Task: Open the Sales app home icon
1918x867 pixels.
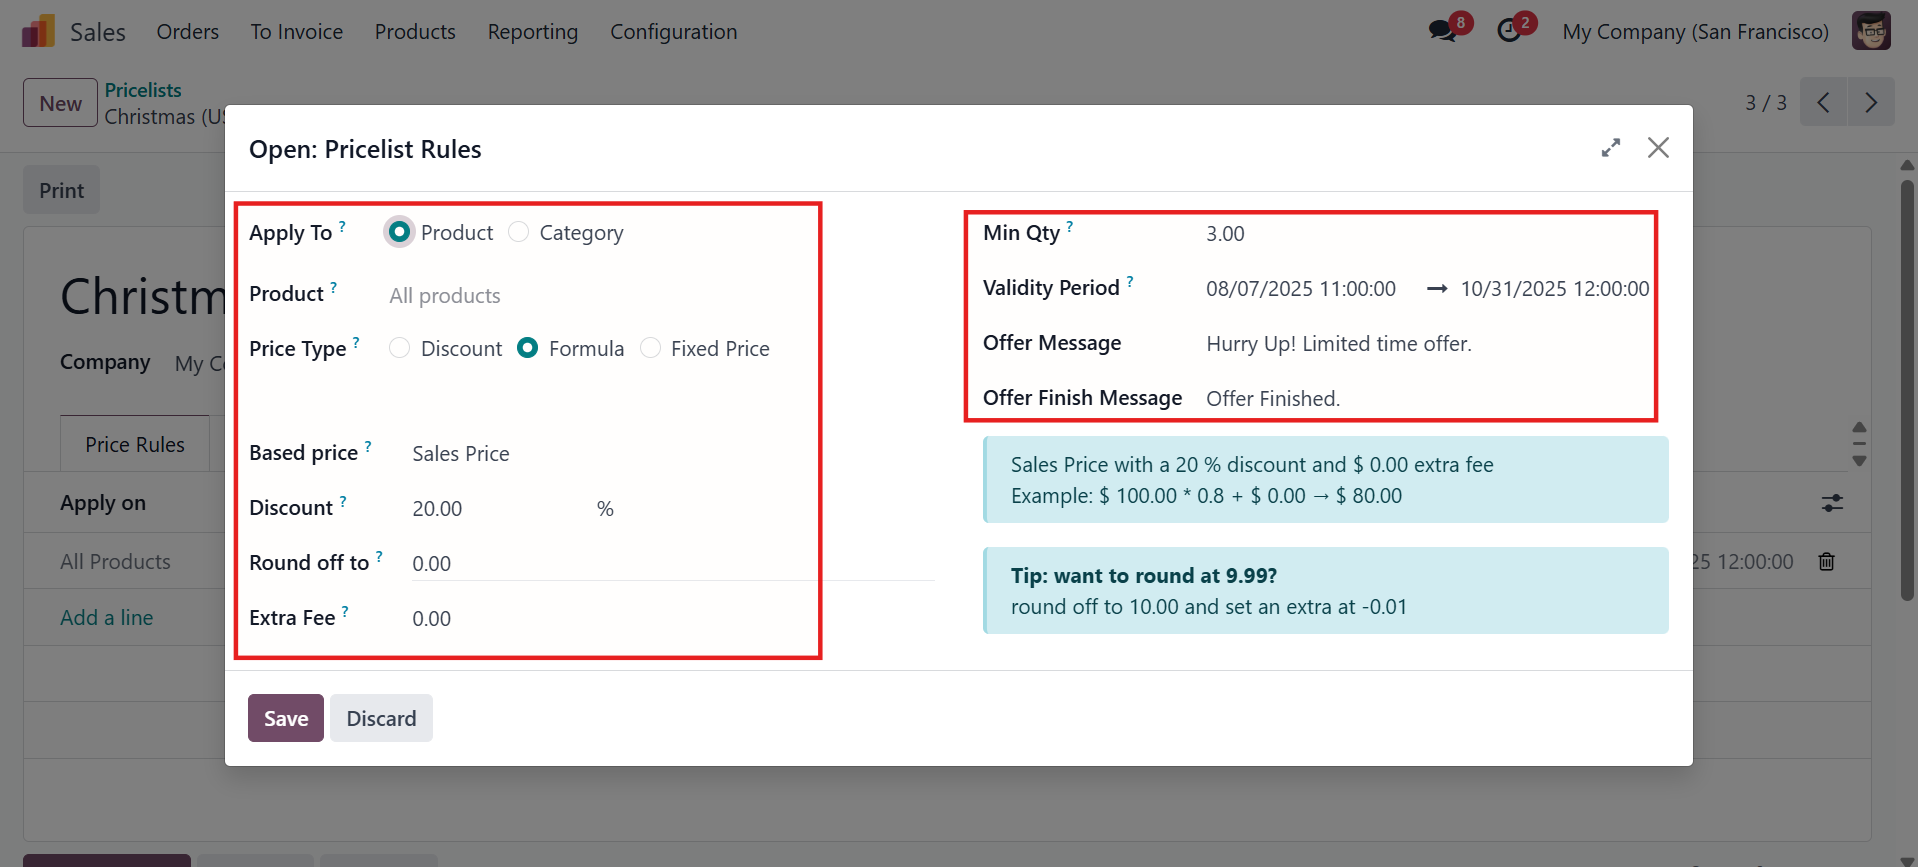Action: pos(38,31)
